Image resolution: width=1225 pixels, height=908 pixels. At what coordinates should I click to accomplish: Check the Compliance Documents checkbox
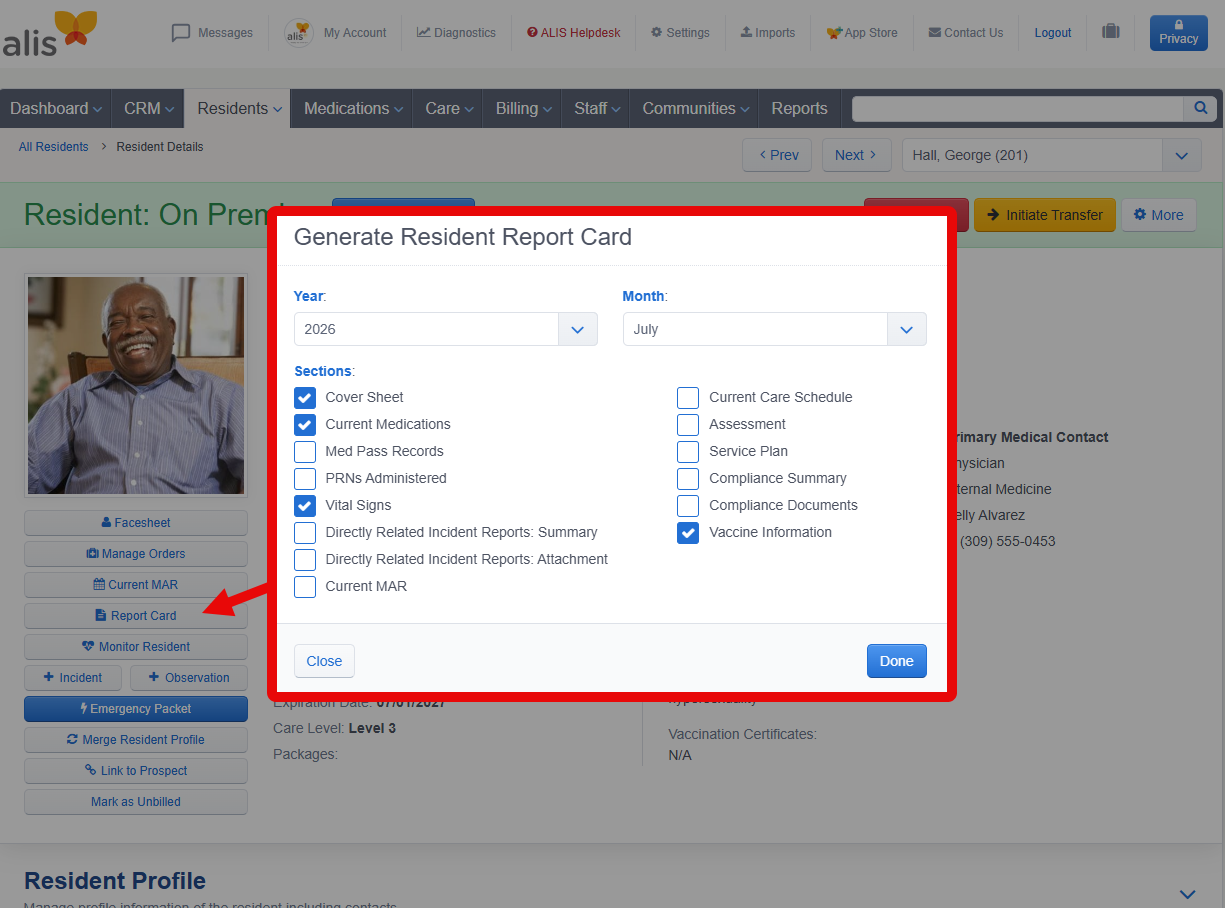tap(688, 505)
